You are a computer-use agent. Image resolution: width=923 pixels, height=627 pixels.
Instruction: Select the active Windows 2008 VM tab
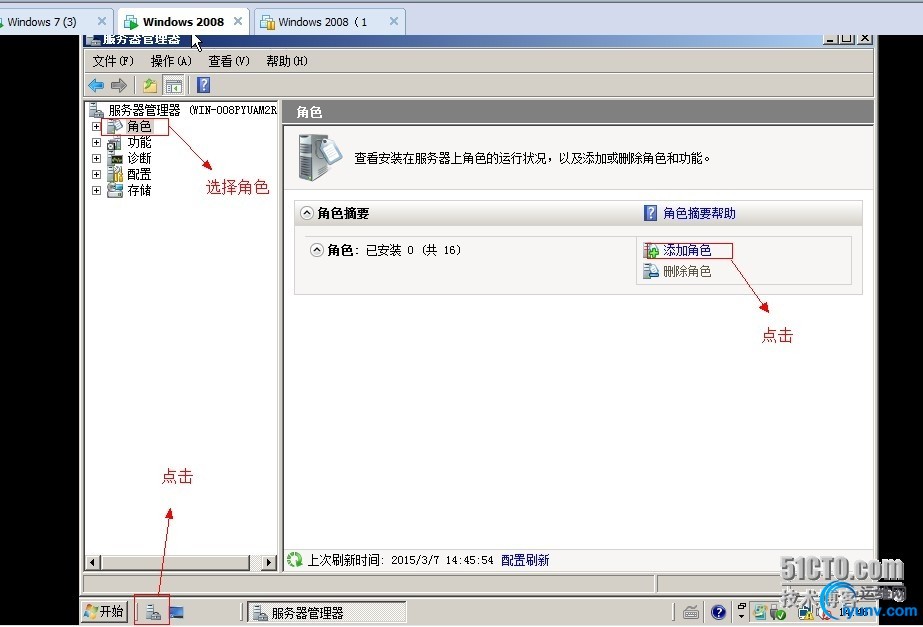[183, 22]
